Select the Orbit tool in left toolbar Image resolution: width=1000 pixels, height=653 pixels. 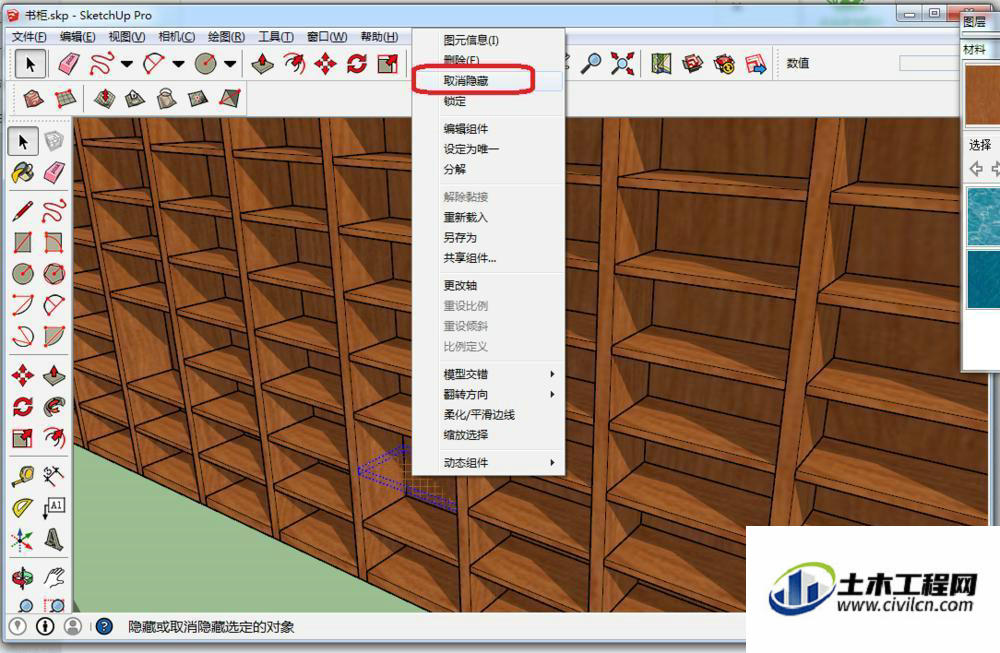click(23, 578)
